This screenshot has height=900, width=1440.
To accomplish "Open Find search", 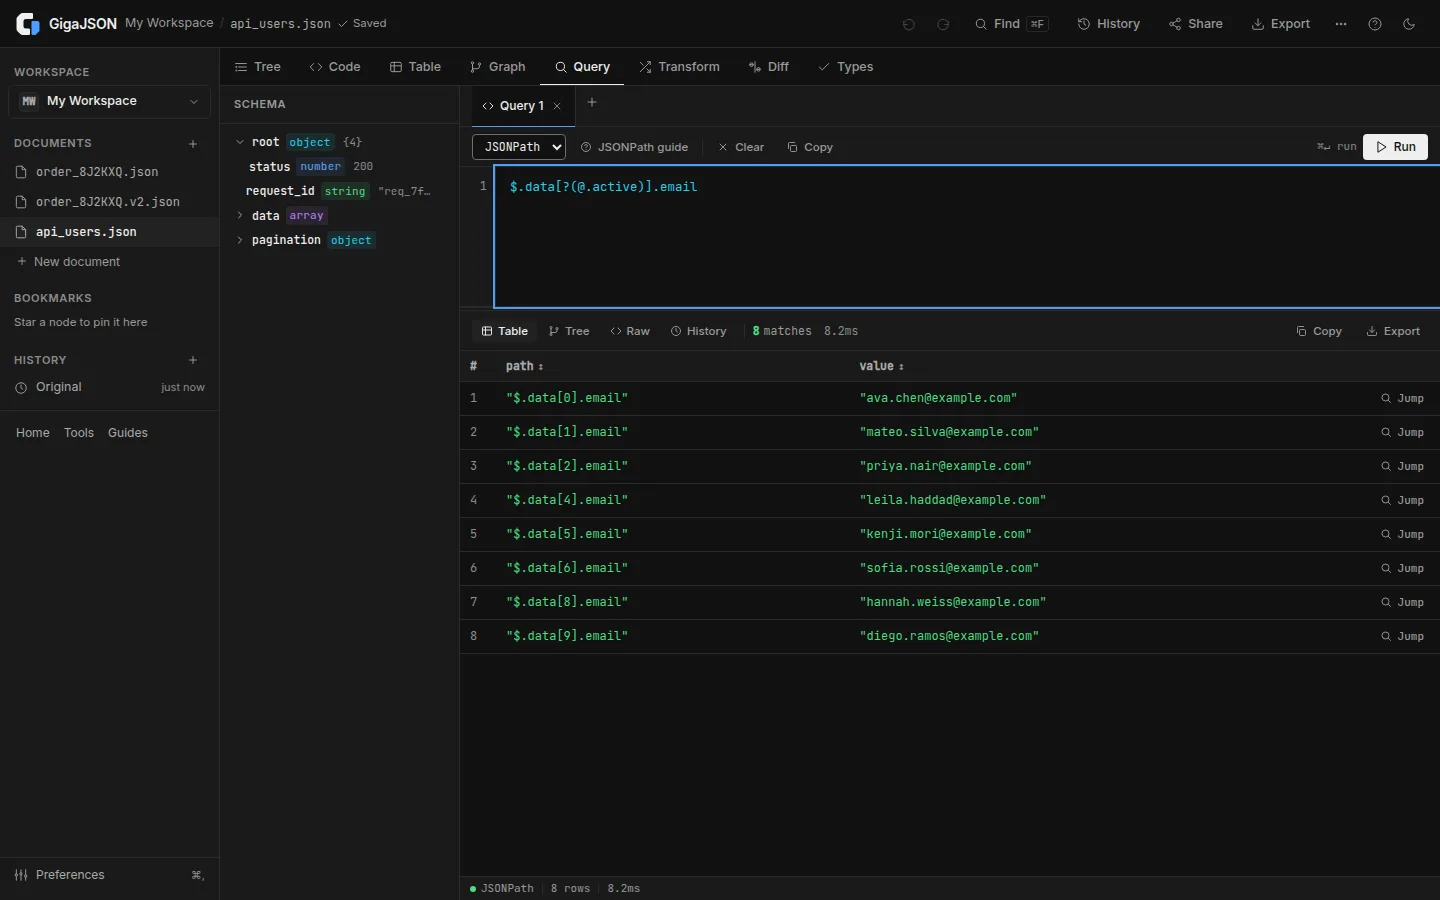I will point(1011,24).
